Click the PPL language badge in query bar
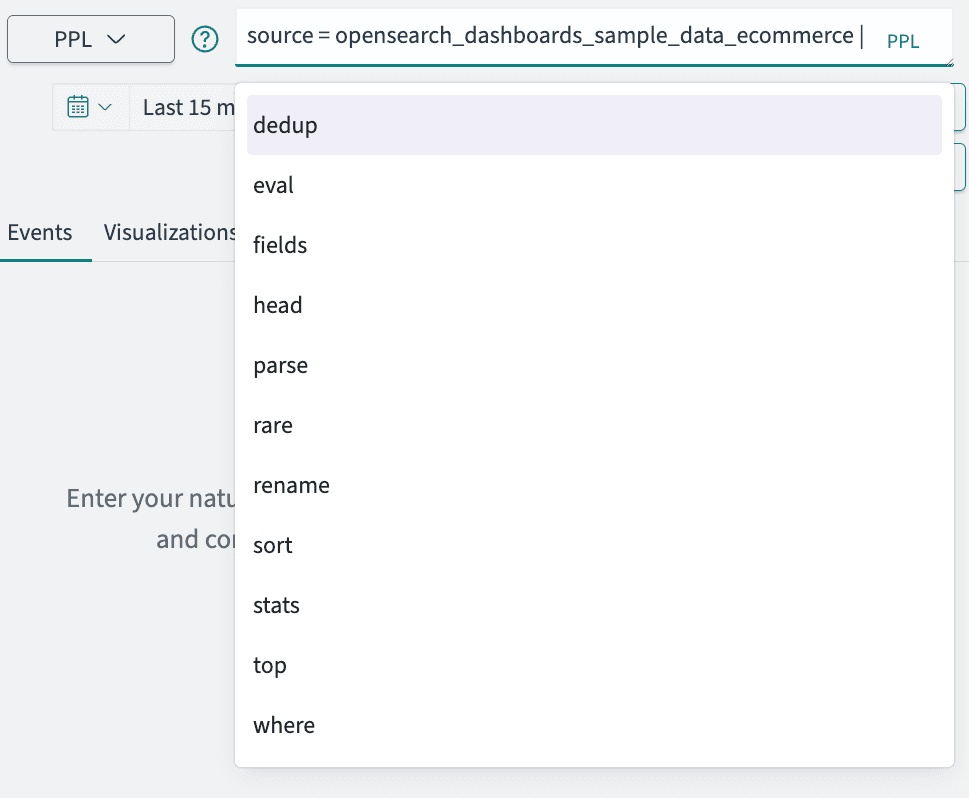Viewport: 969px width, 798px height. pos(902,41)
